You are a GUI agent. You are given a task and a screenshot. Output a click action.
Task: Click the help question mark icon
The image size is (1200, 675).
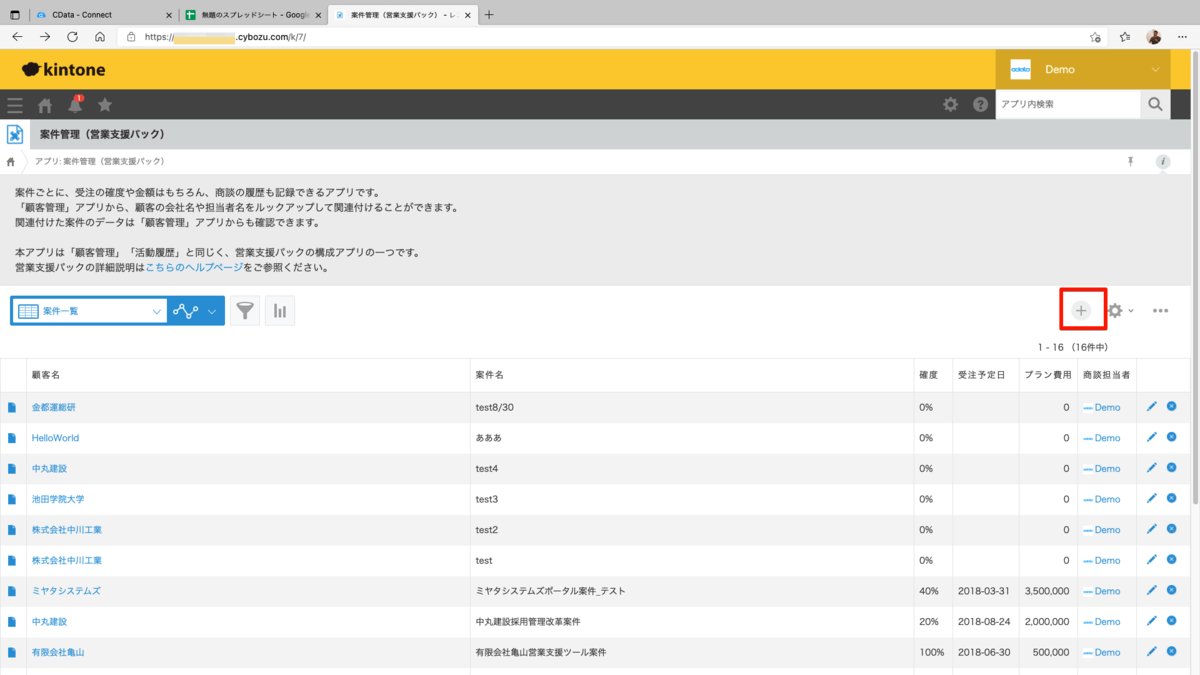point(980,105)
